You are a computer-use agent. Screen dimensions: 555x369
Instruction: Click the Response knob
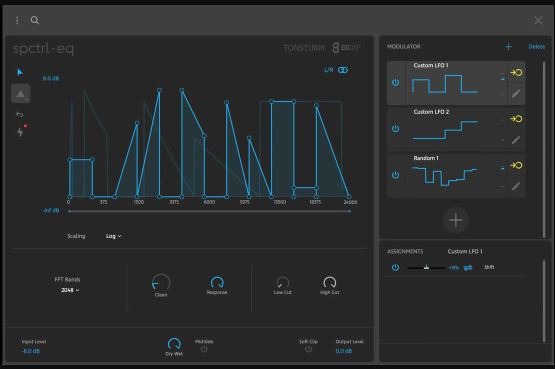[x=217, y=282]
